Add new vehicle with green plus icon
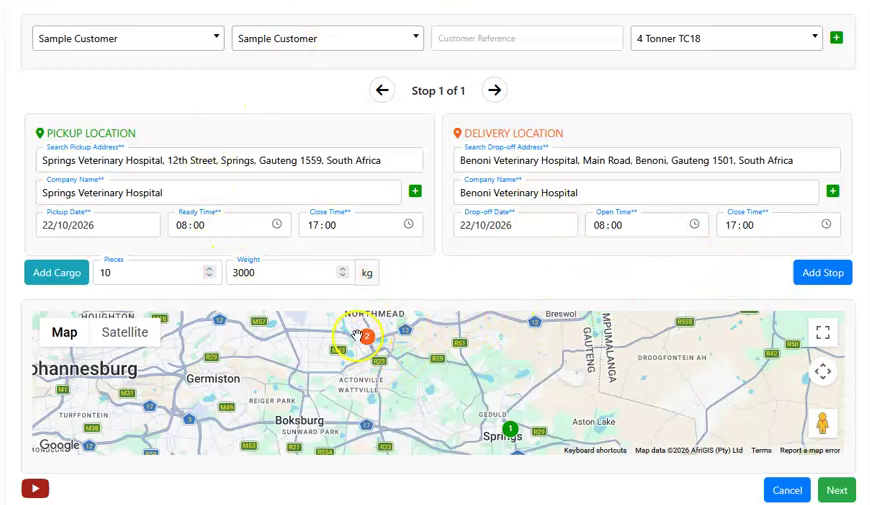The width and height of the screenshot is (870, 505). coord(836,38)
